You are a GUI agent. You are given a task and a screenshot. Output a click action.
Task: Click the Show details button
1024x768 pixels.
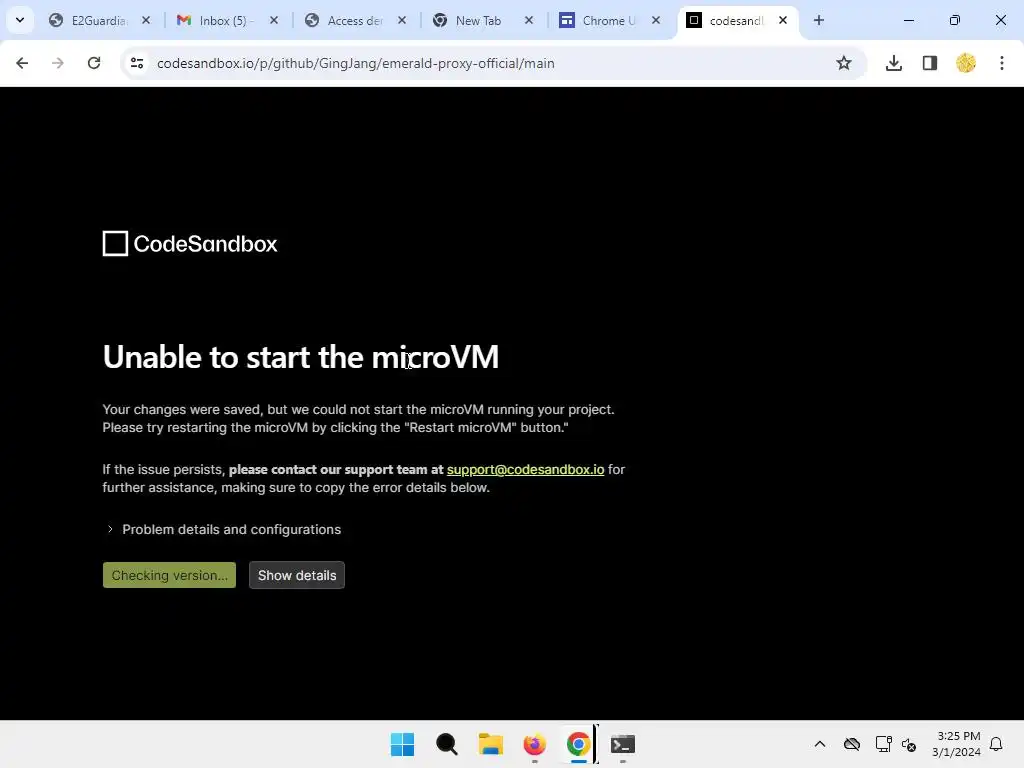(x=297, y=575)
